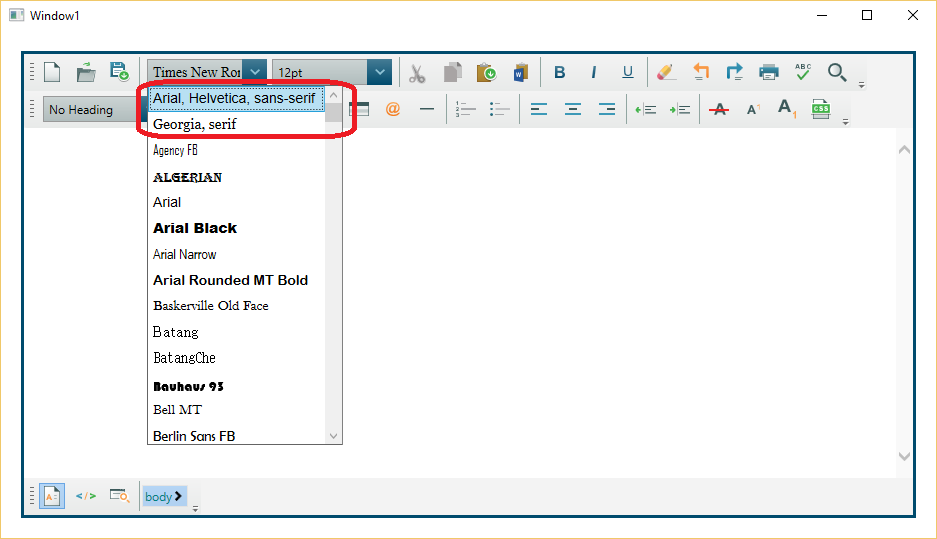The width and height of the screenshot is (937, 539).
Task: Pick Baskerville Old Face font
Action: click(x=211, y=306)
